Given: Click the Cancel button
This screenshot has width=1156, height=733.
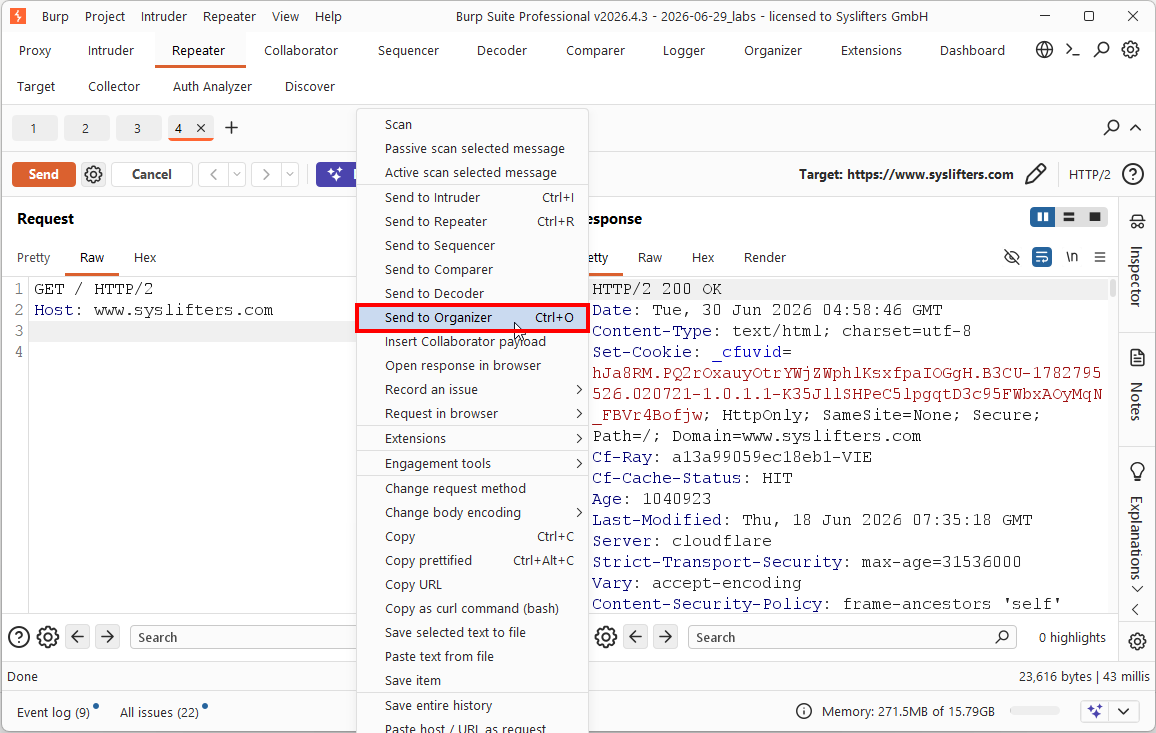Looking at the screenshot, I should [152, 174].
